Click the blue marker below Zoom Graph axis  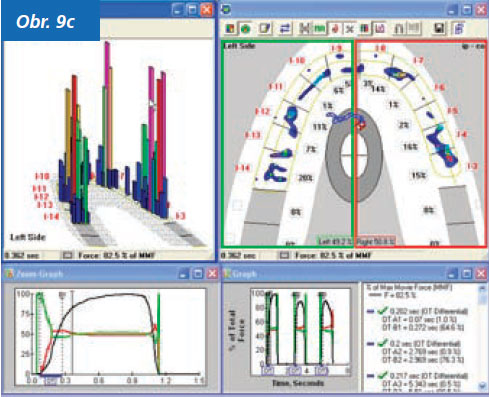click(x=51, y=380)
